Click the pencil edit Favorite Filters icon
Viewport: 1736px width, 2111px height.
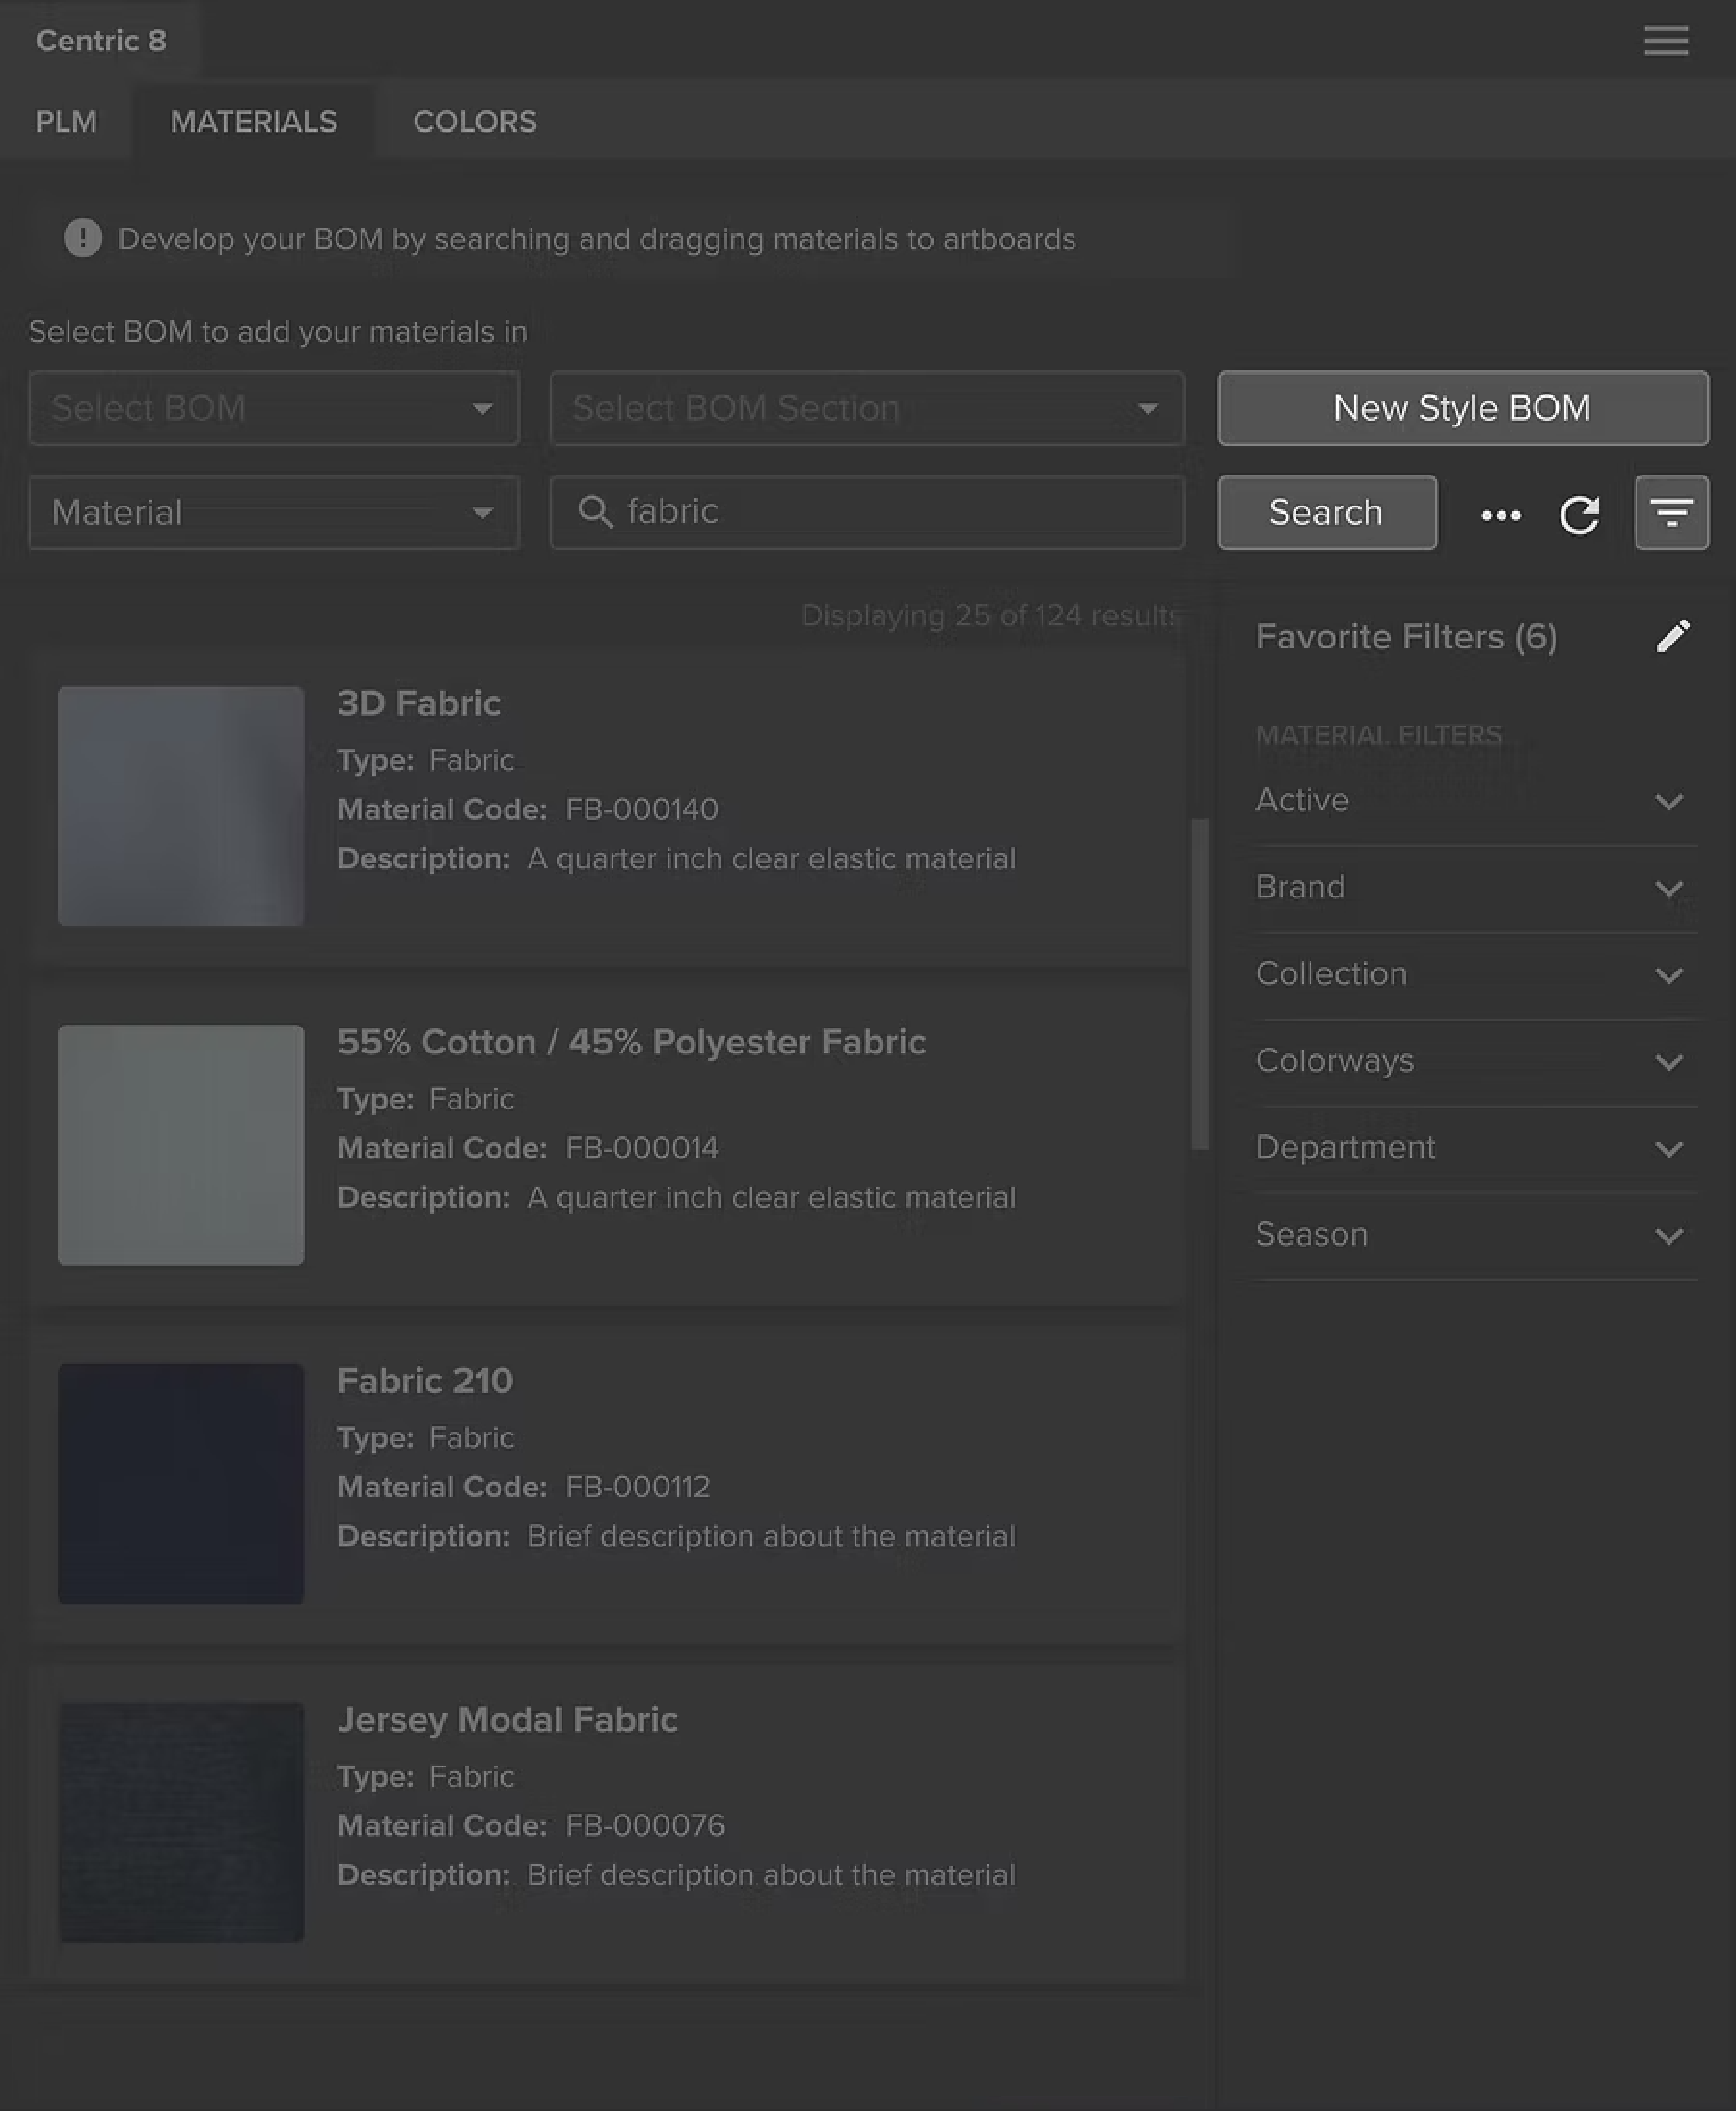pos(1672,636)
